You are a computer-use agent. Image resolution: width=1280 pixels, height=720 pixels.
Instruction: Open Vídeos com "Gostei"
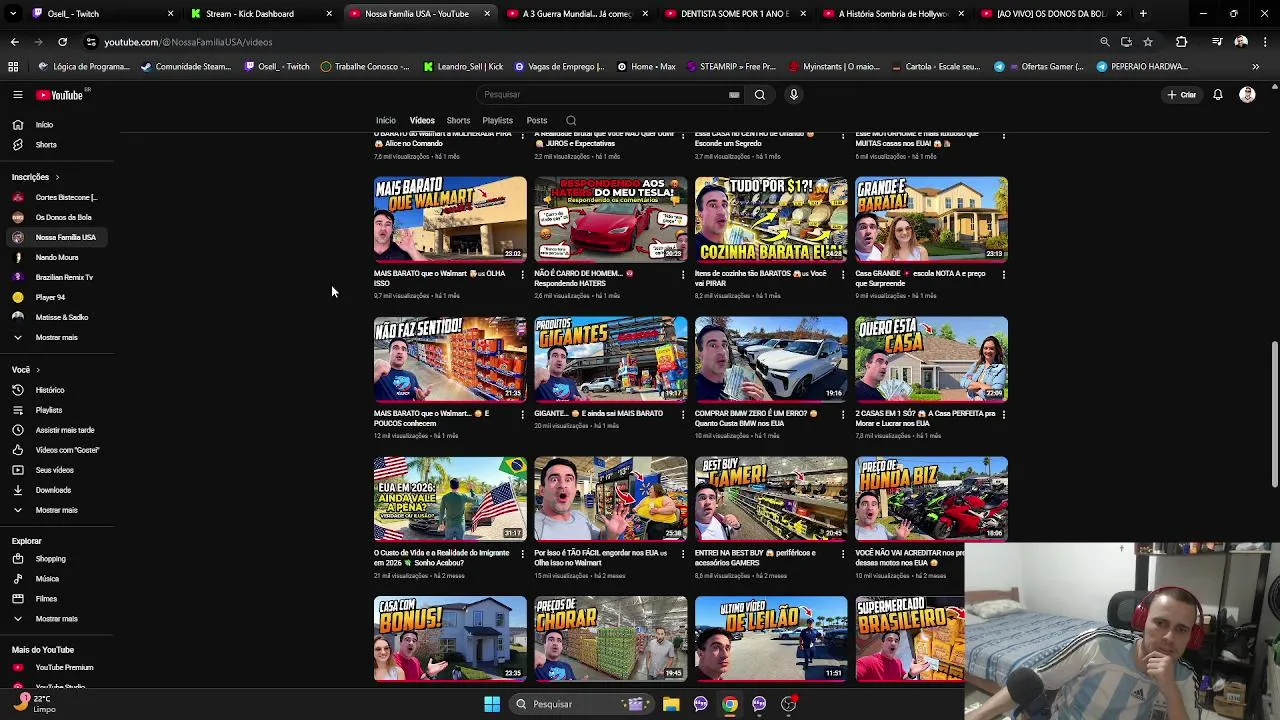point(57,450)
